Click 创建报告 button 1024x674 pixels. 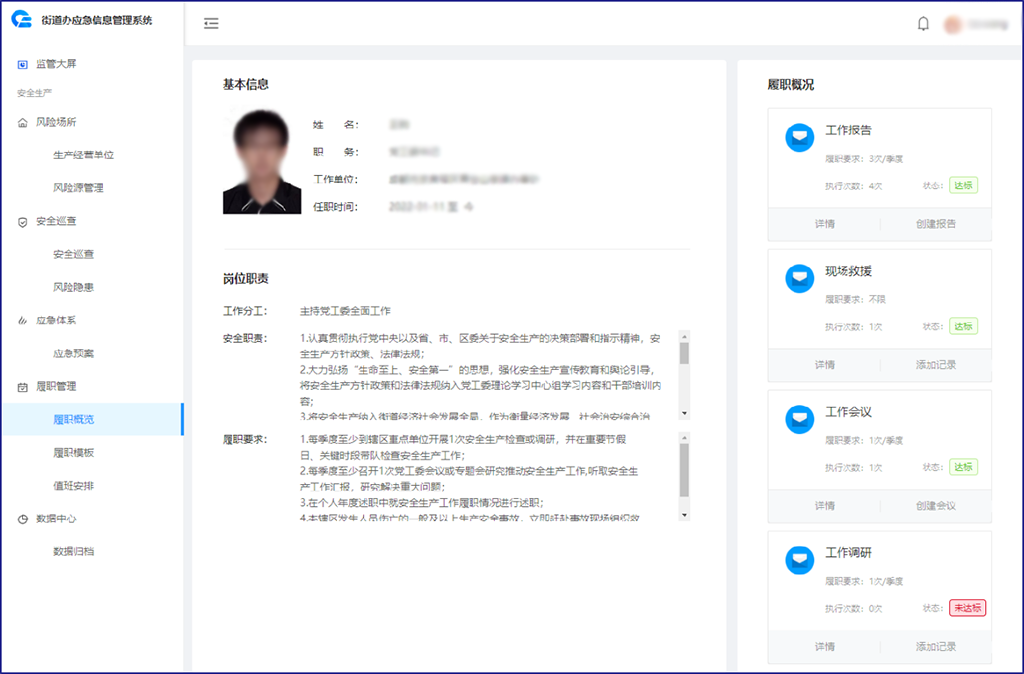[x=936, y=224]
